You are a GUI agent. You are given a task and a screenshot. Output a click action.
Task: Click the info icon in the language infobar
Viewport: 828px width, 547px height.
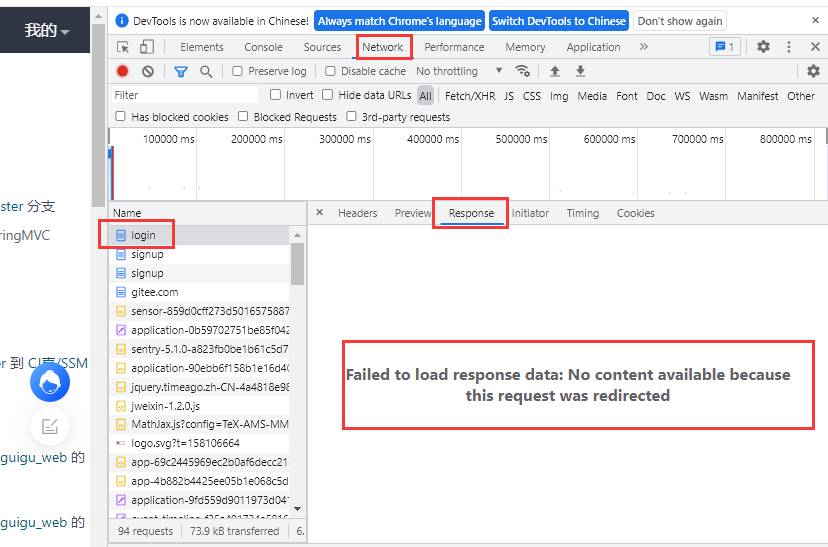(x=121, y=21)
